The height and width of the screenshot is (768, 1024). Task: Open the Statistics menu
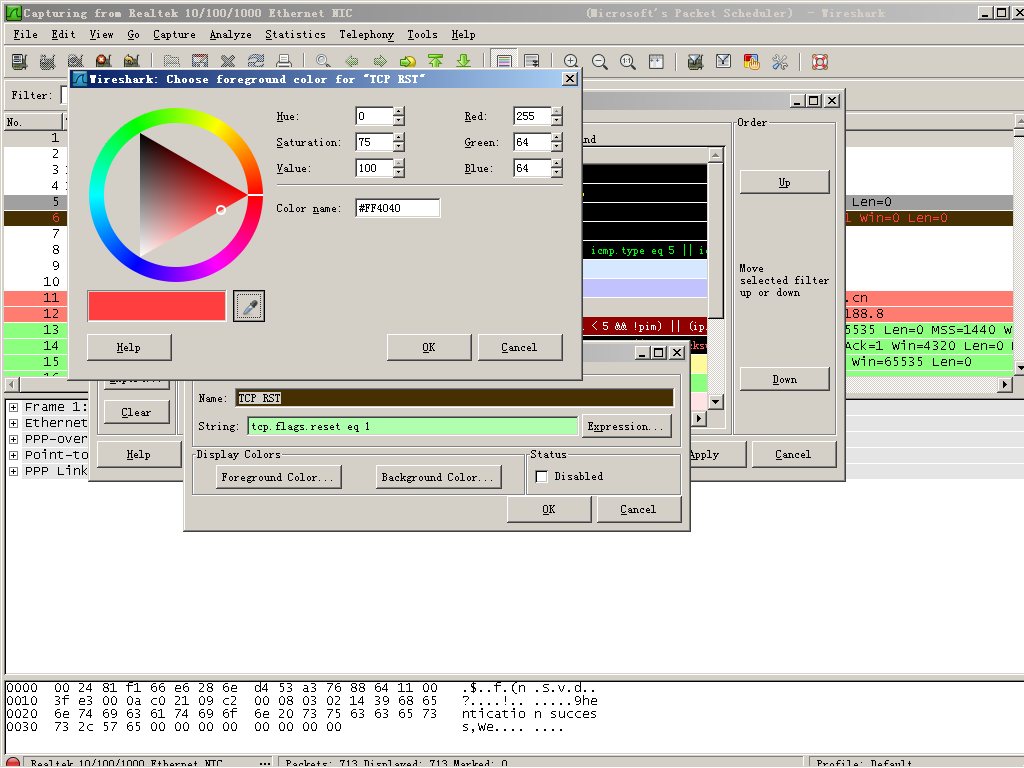point(295,35)
